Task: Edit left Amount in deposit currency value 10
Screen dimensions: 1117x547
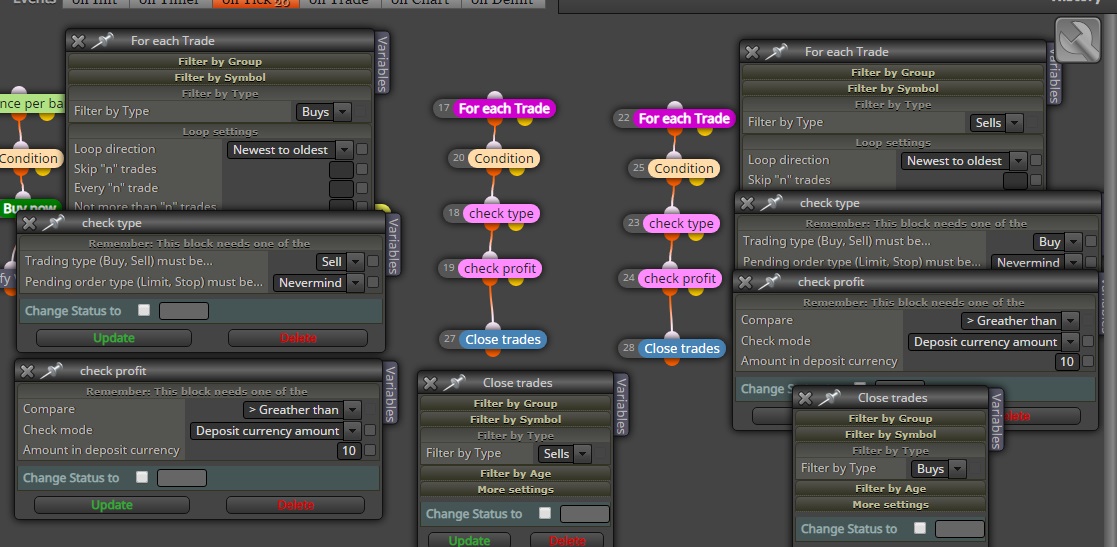Action: [x=349, y=450]
